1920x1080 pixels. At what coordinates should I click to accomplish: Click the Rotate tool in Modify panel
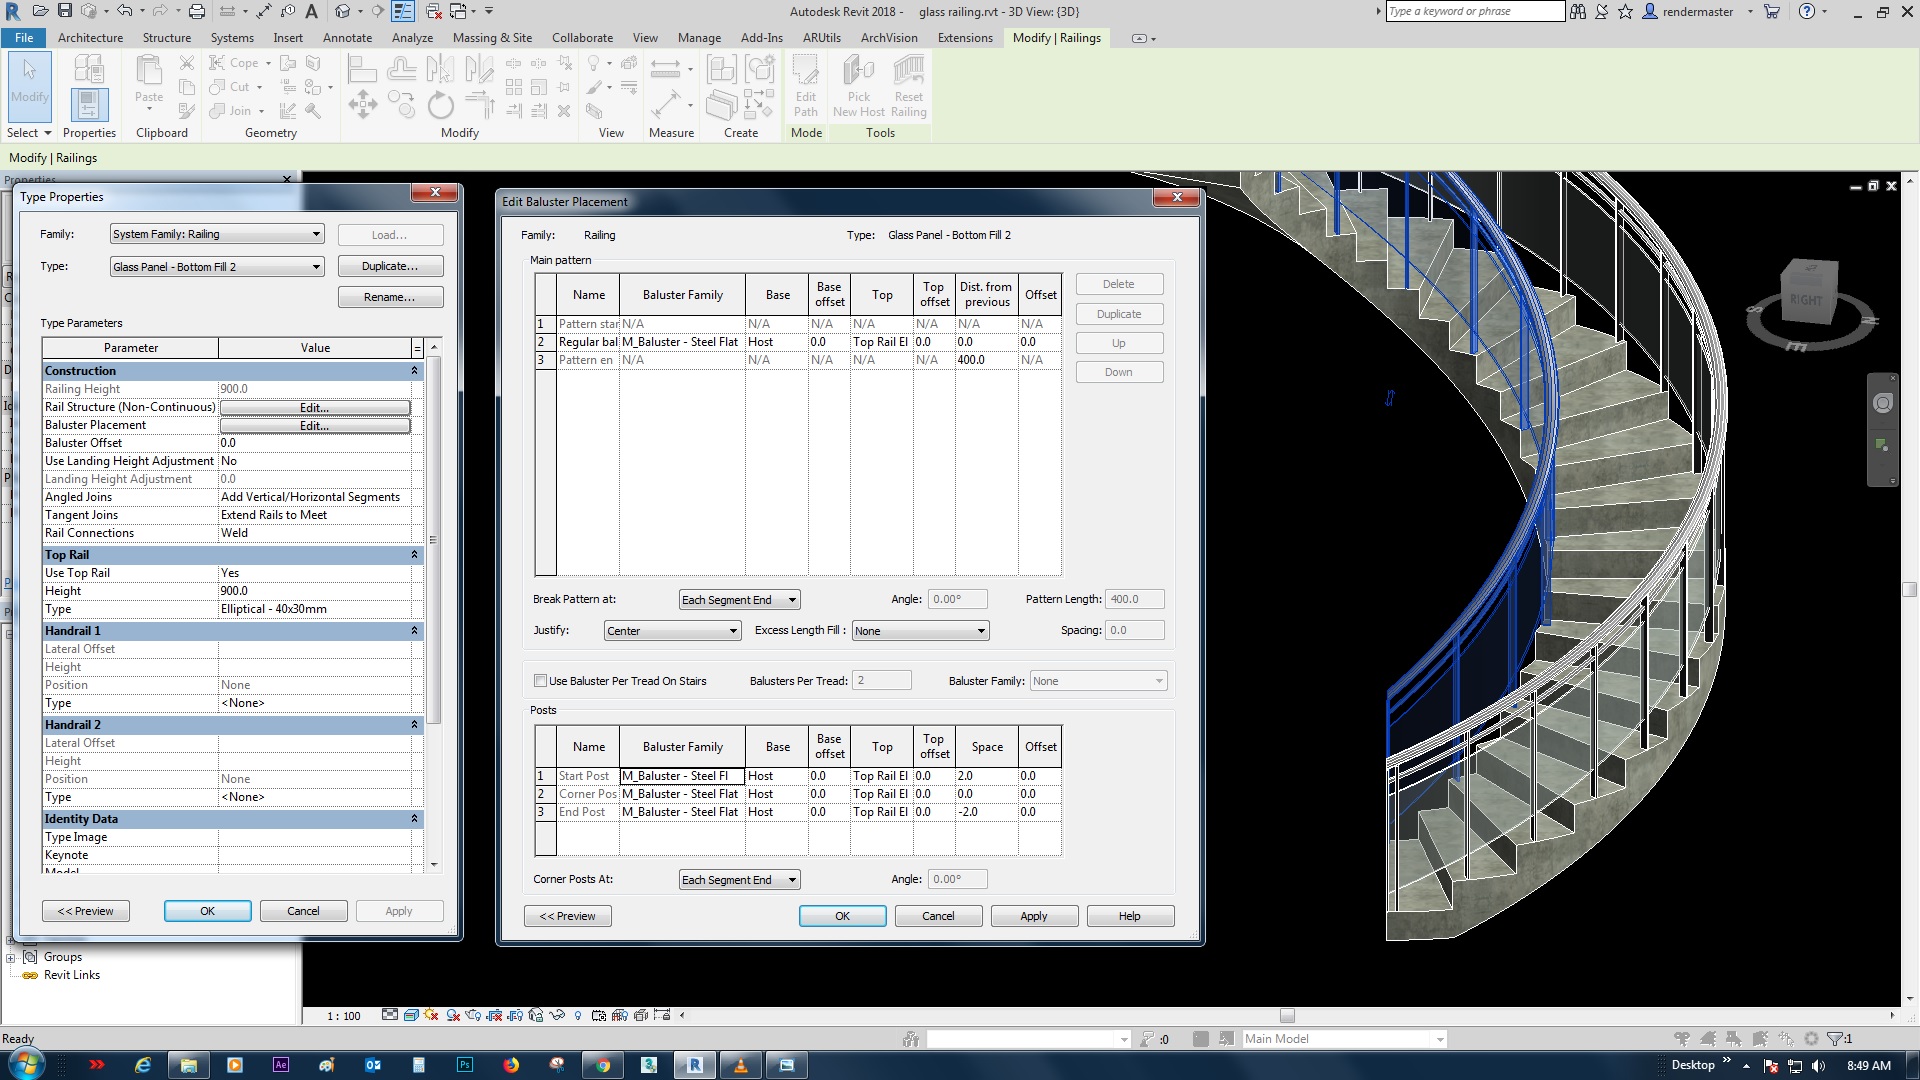click(440, 104)
